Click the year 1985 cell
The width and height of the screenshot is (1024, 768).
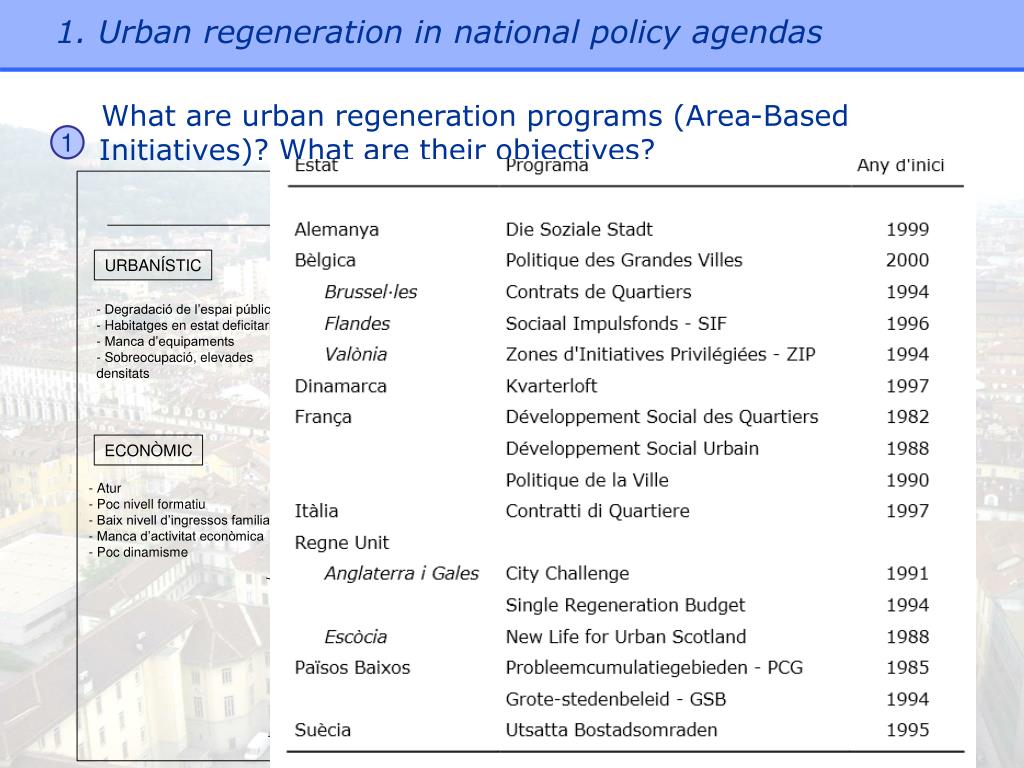pyautogui.click(x=907, y=667)
